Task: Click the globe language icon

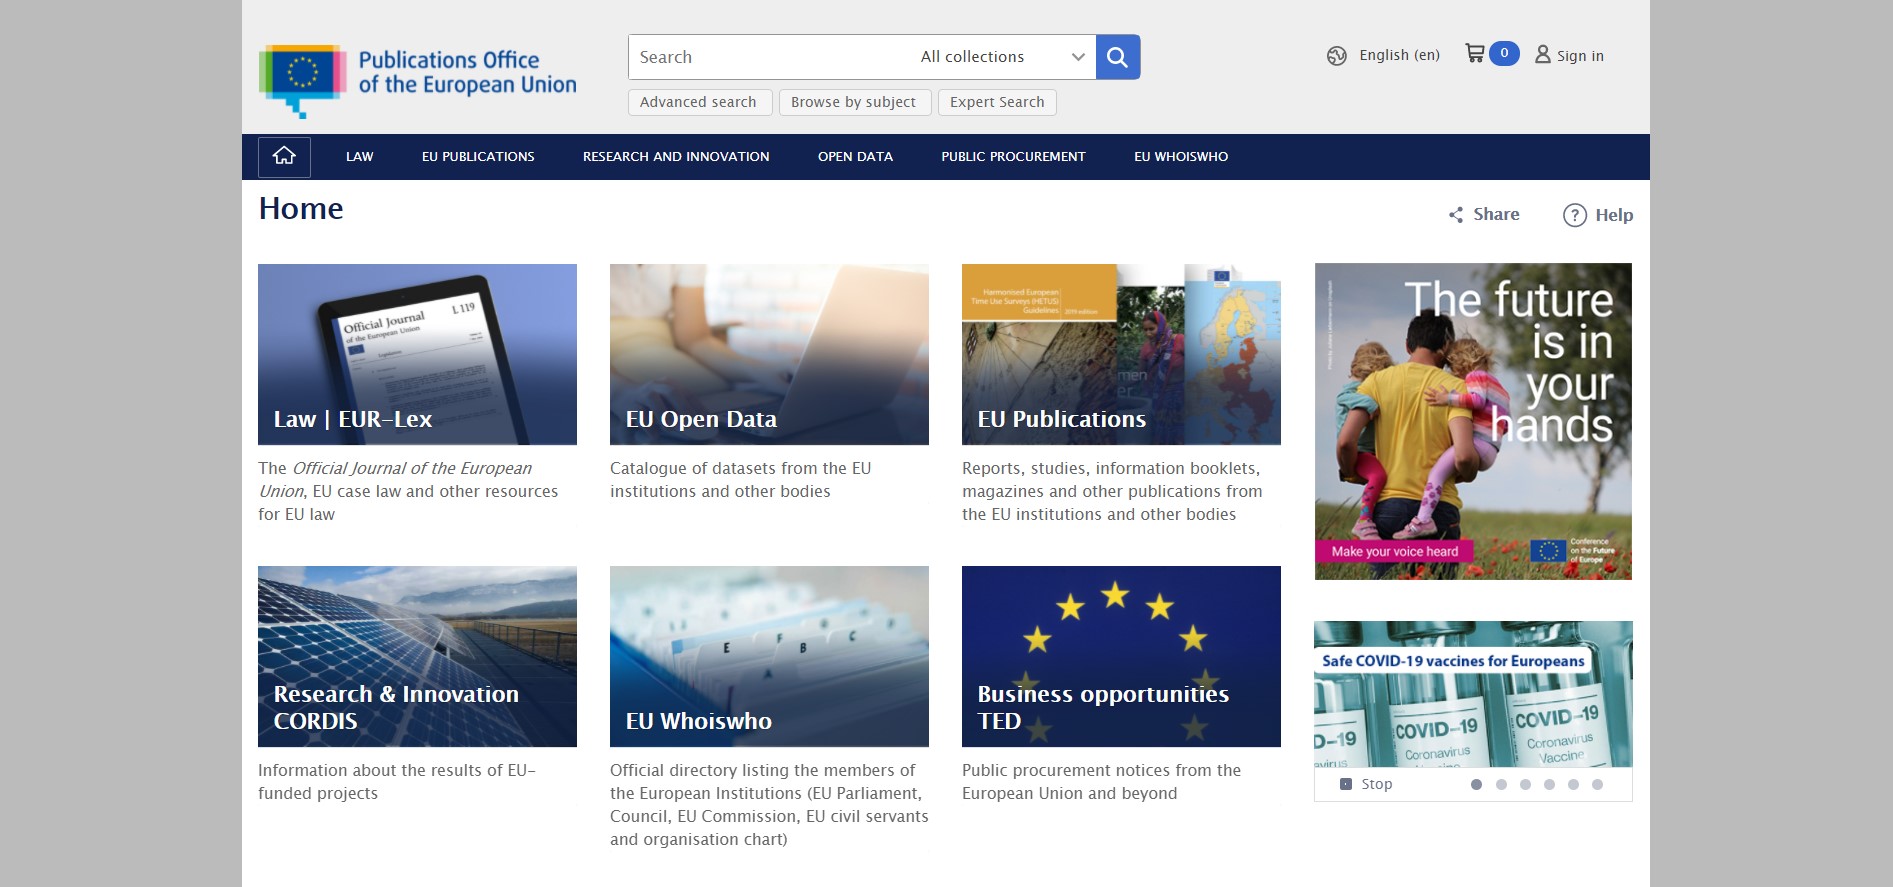Action: coord(1336,56)
